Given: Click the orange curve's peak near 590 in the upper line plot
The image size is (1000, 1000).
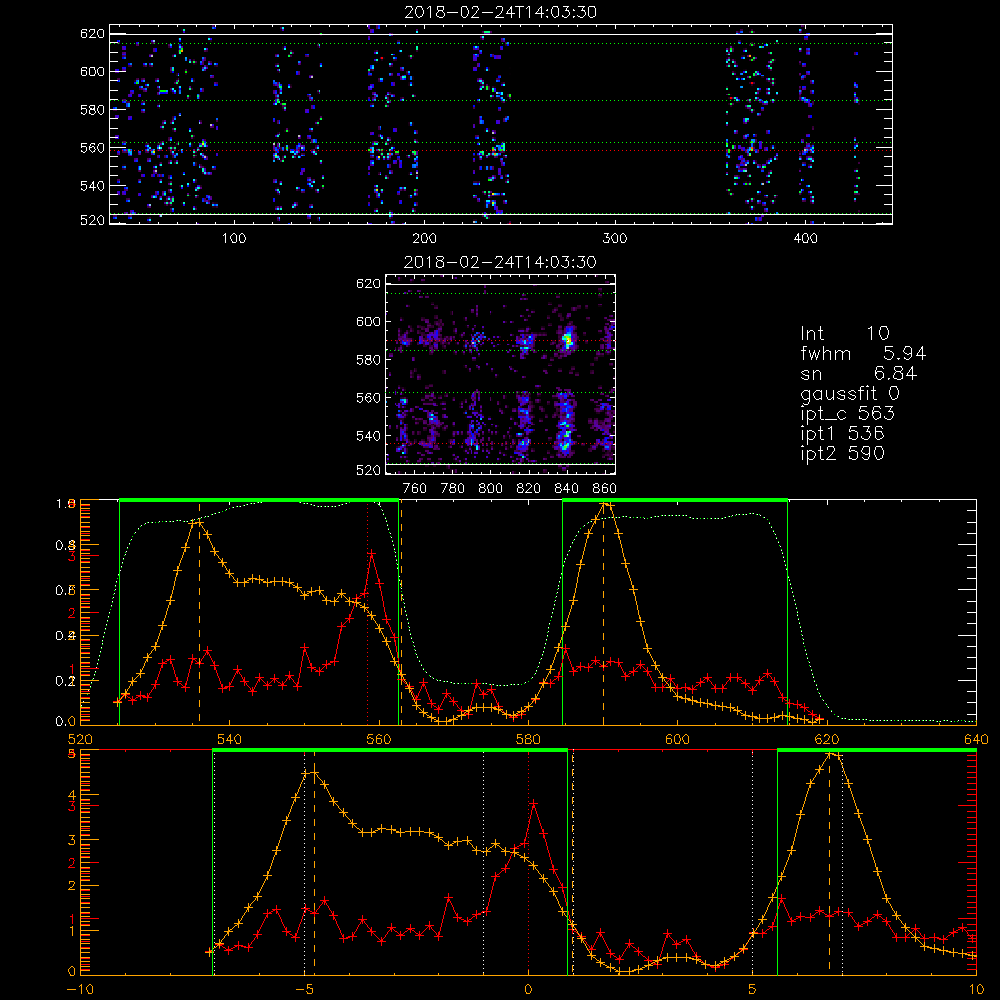Looking at the screenshot, I should click(605, 505).
